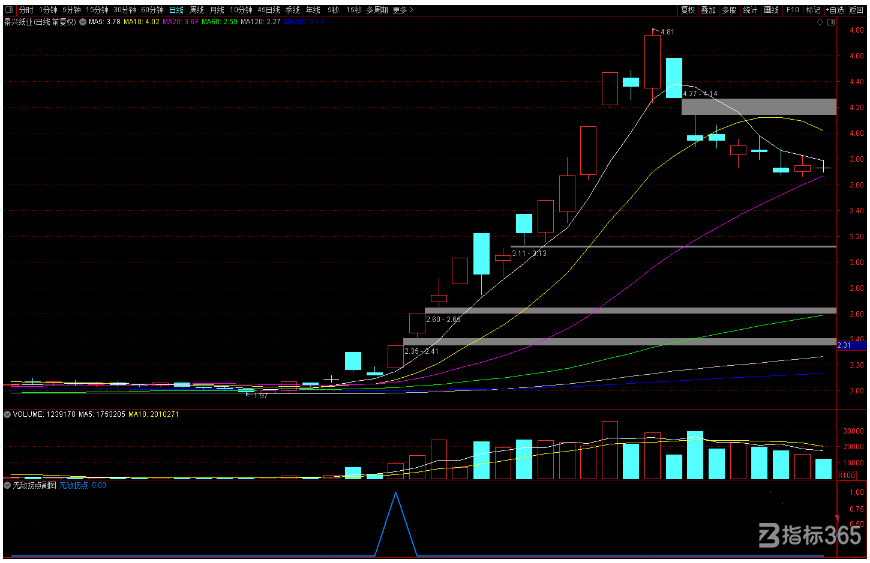870x563 pixels.
Task: Click the blue MA250: 2.13 label
Action: [x=304, y=22]
